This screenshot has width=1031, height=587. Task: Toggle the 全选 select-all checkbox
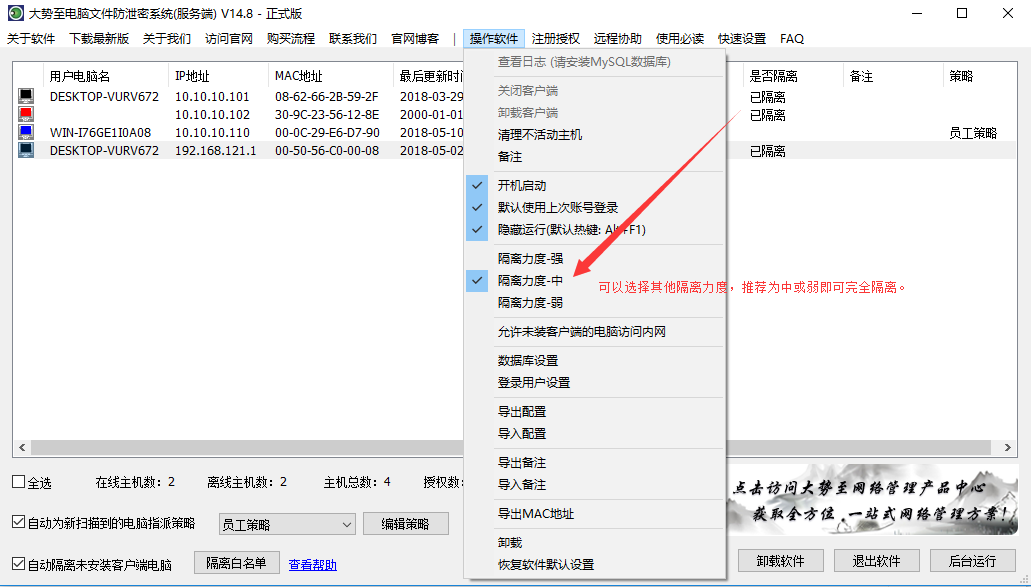tap(18, 482)
